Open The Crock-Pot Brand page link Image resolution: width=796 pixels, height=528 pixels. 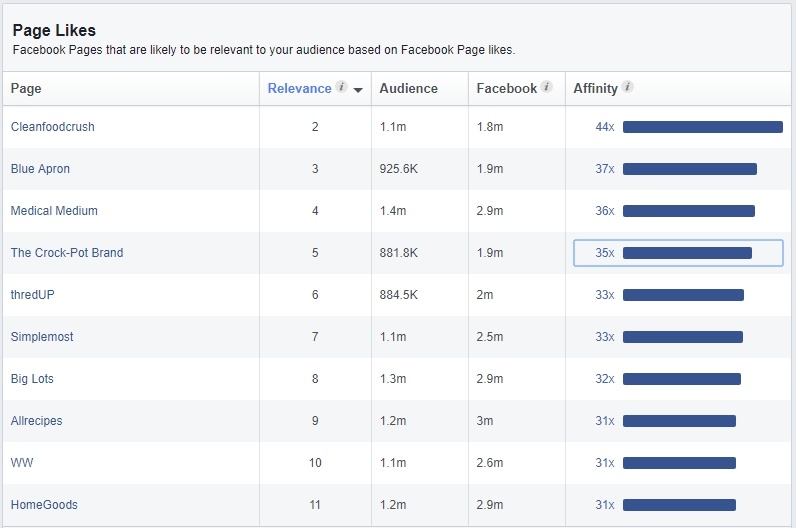click(x=67, y=252)
